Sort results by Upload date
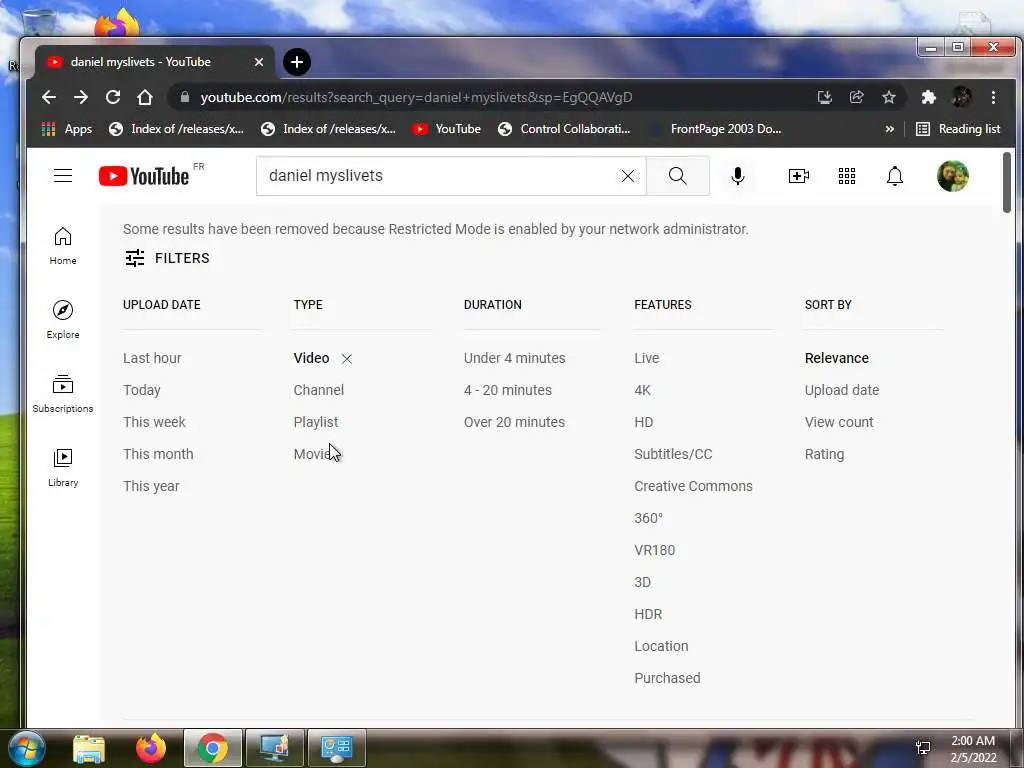 (x=842, y=390)
